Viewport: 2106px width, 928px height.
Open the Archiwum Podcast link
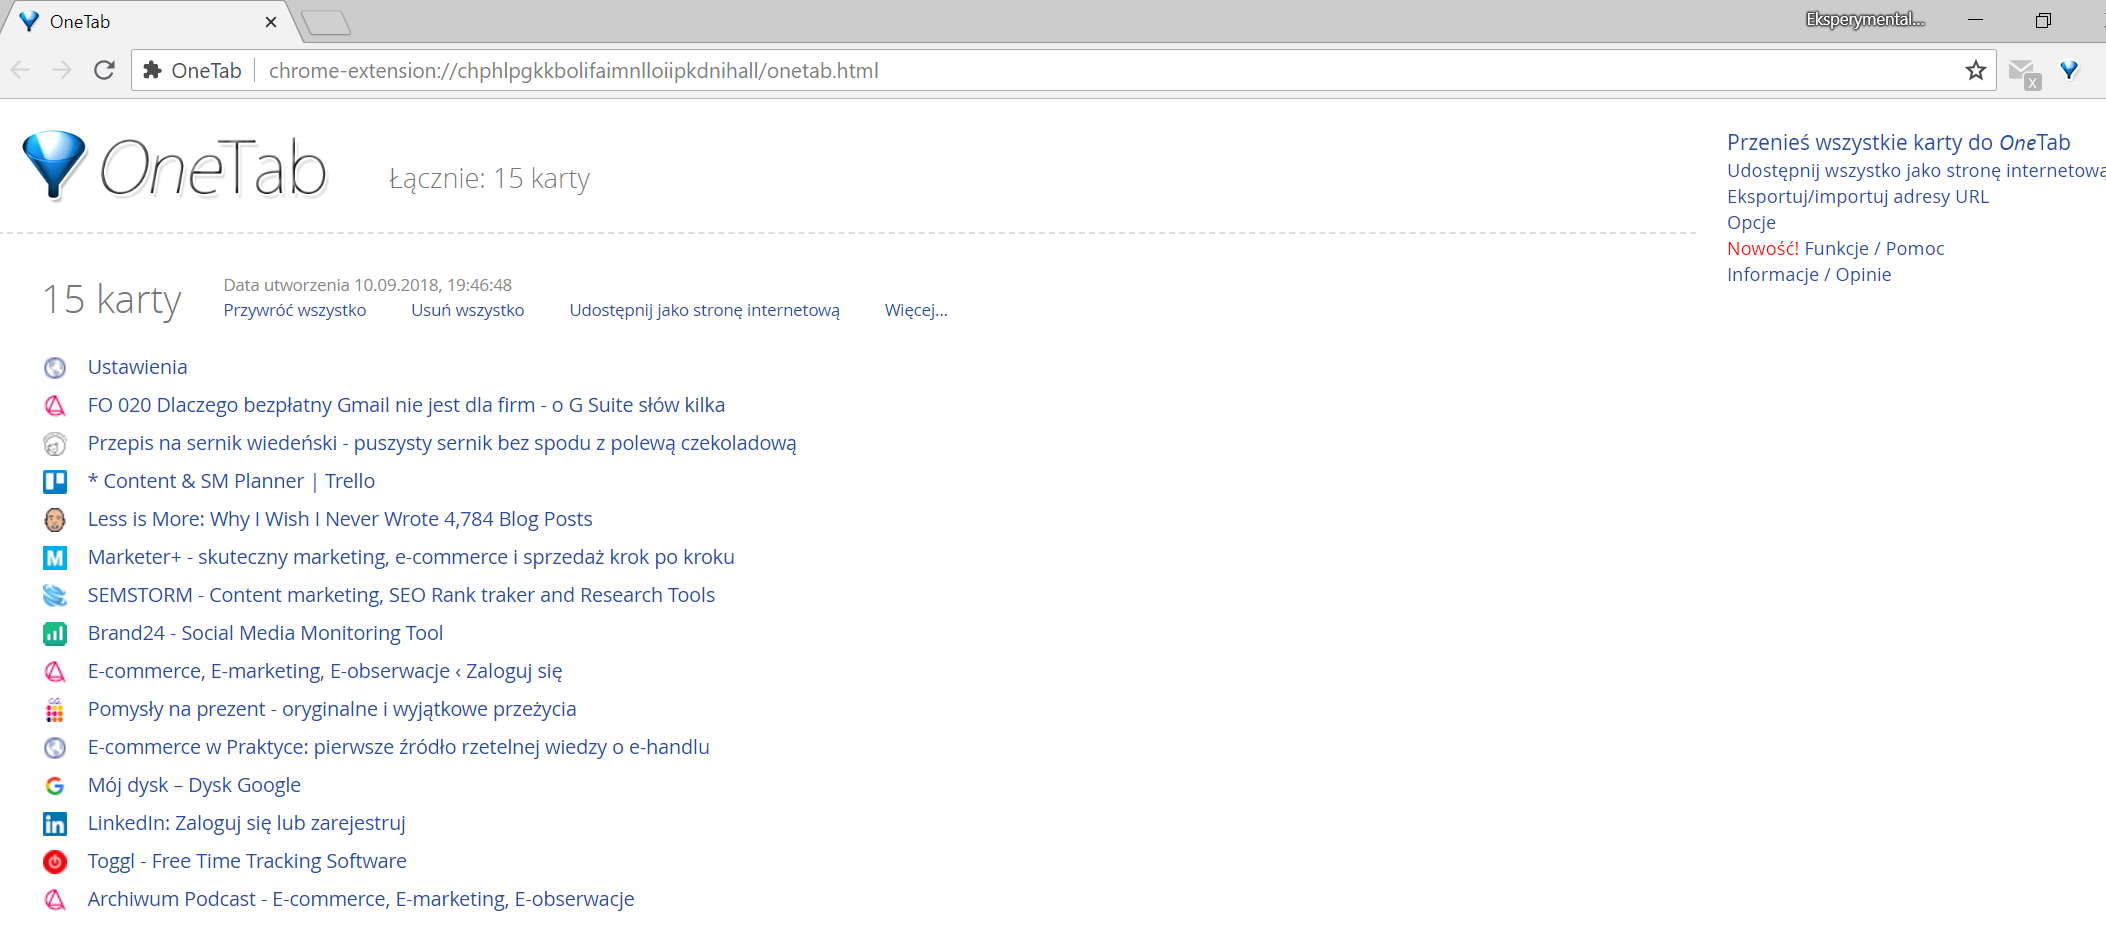click(x=361, y=899)
